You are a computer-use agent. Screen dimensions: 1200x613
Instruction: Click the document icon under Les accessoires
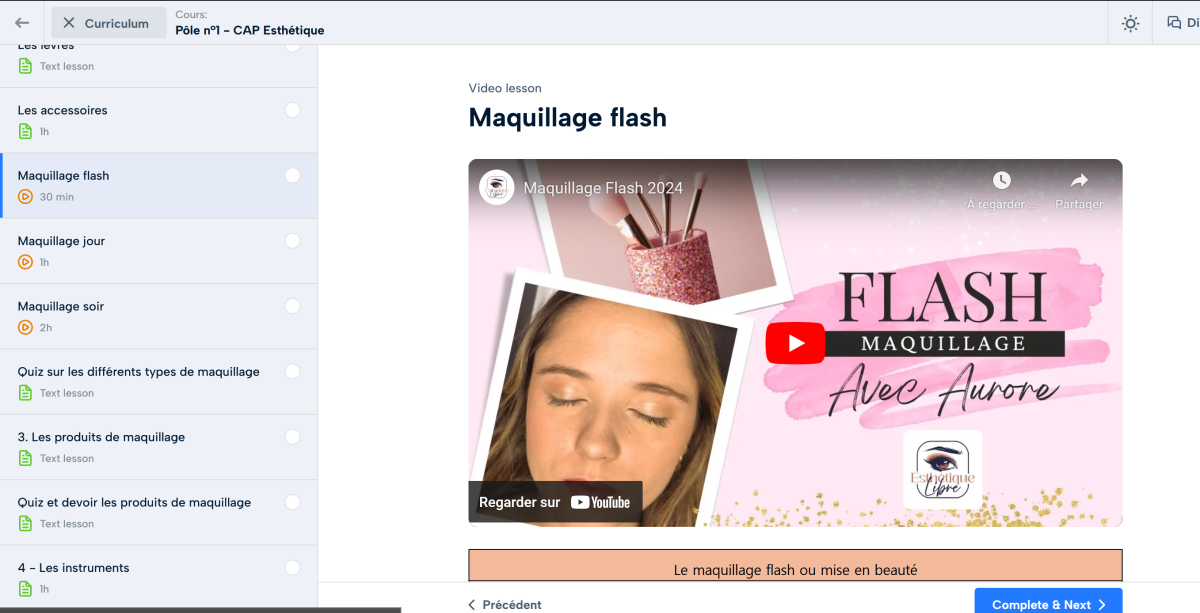coord(26,132)
